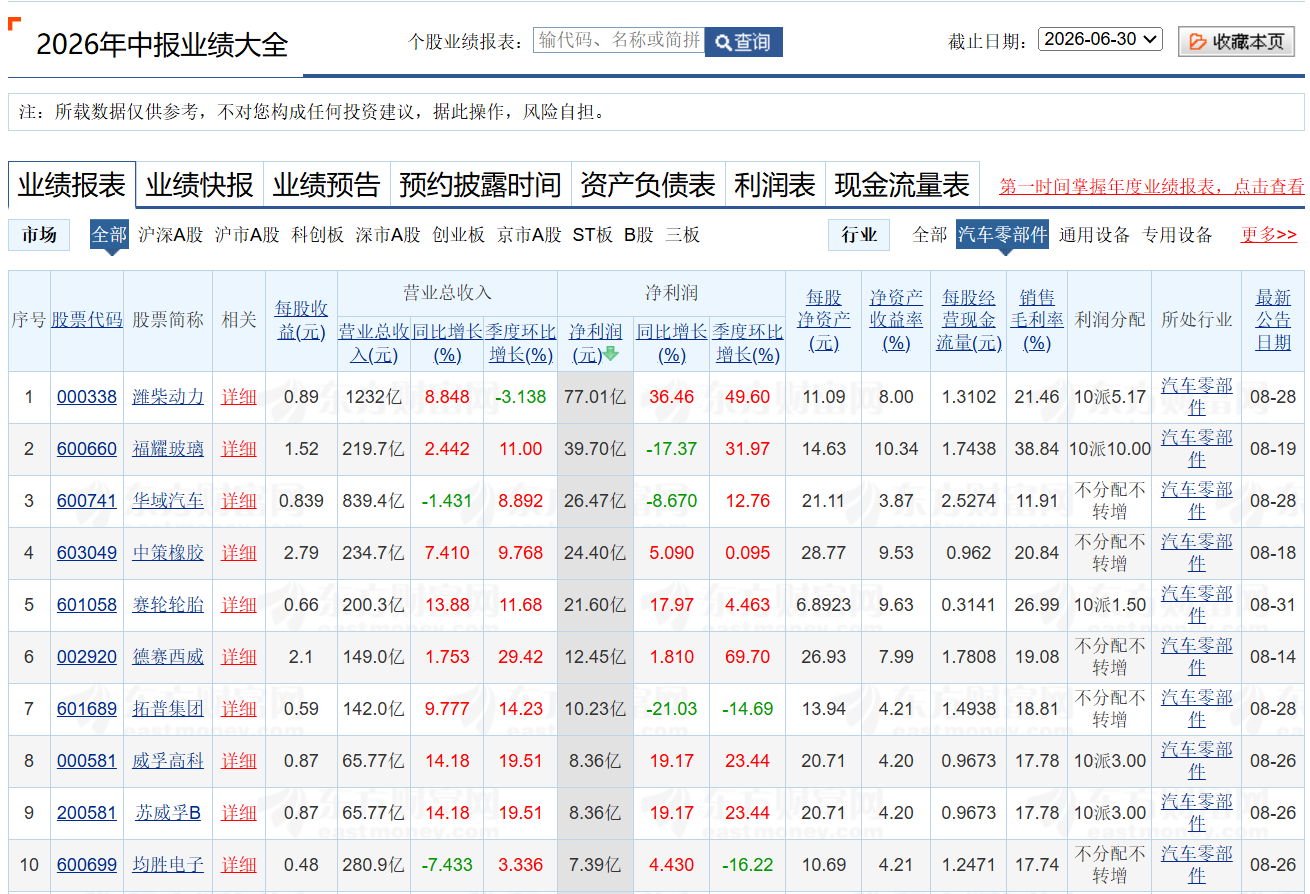The image size is (1310, 894).
Task: Sort by revenue 同比增长(%) header
Action: click(x=447, y=342)
